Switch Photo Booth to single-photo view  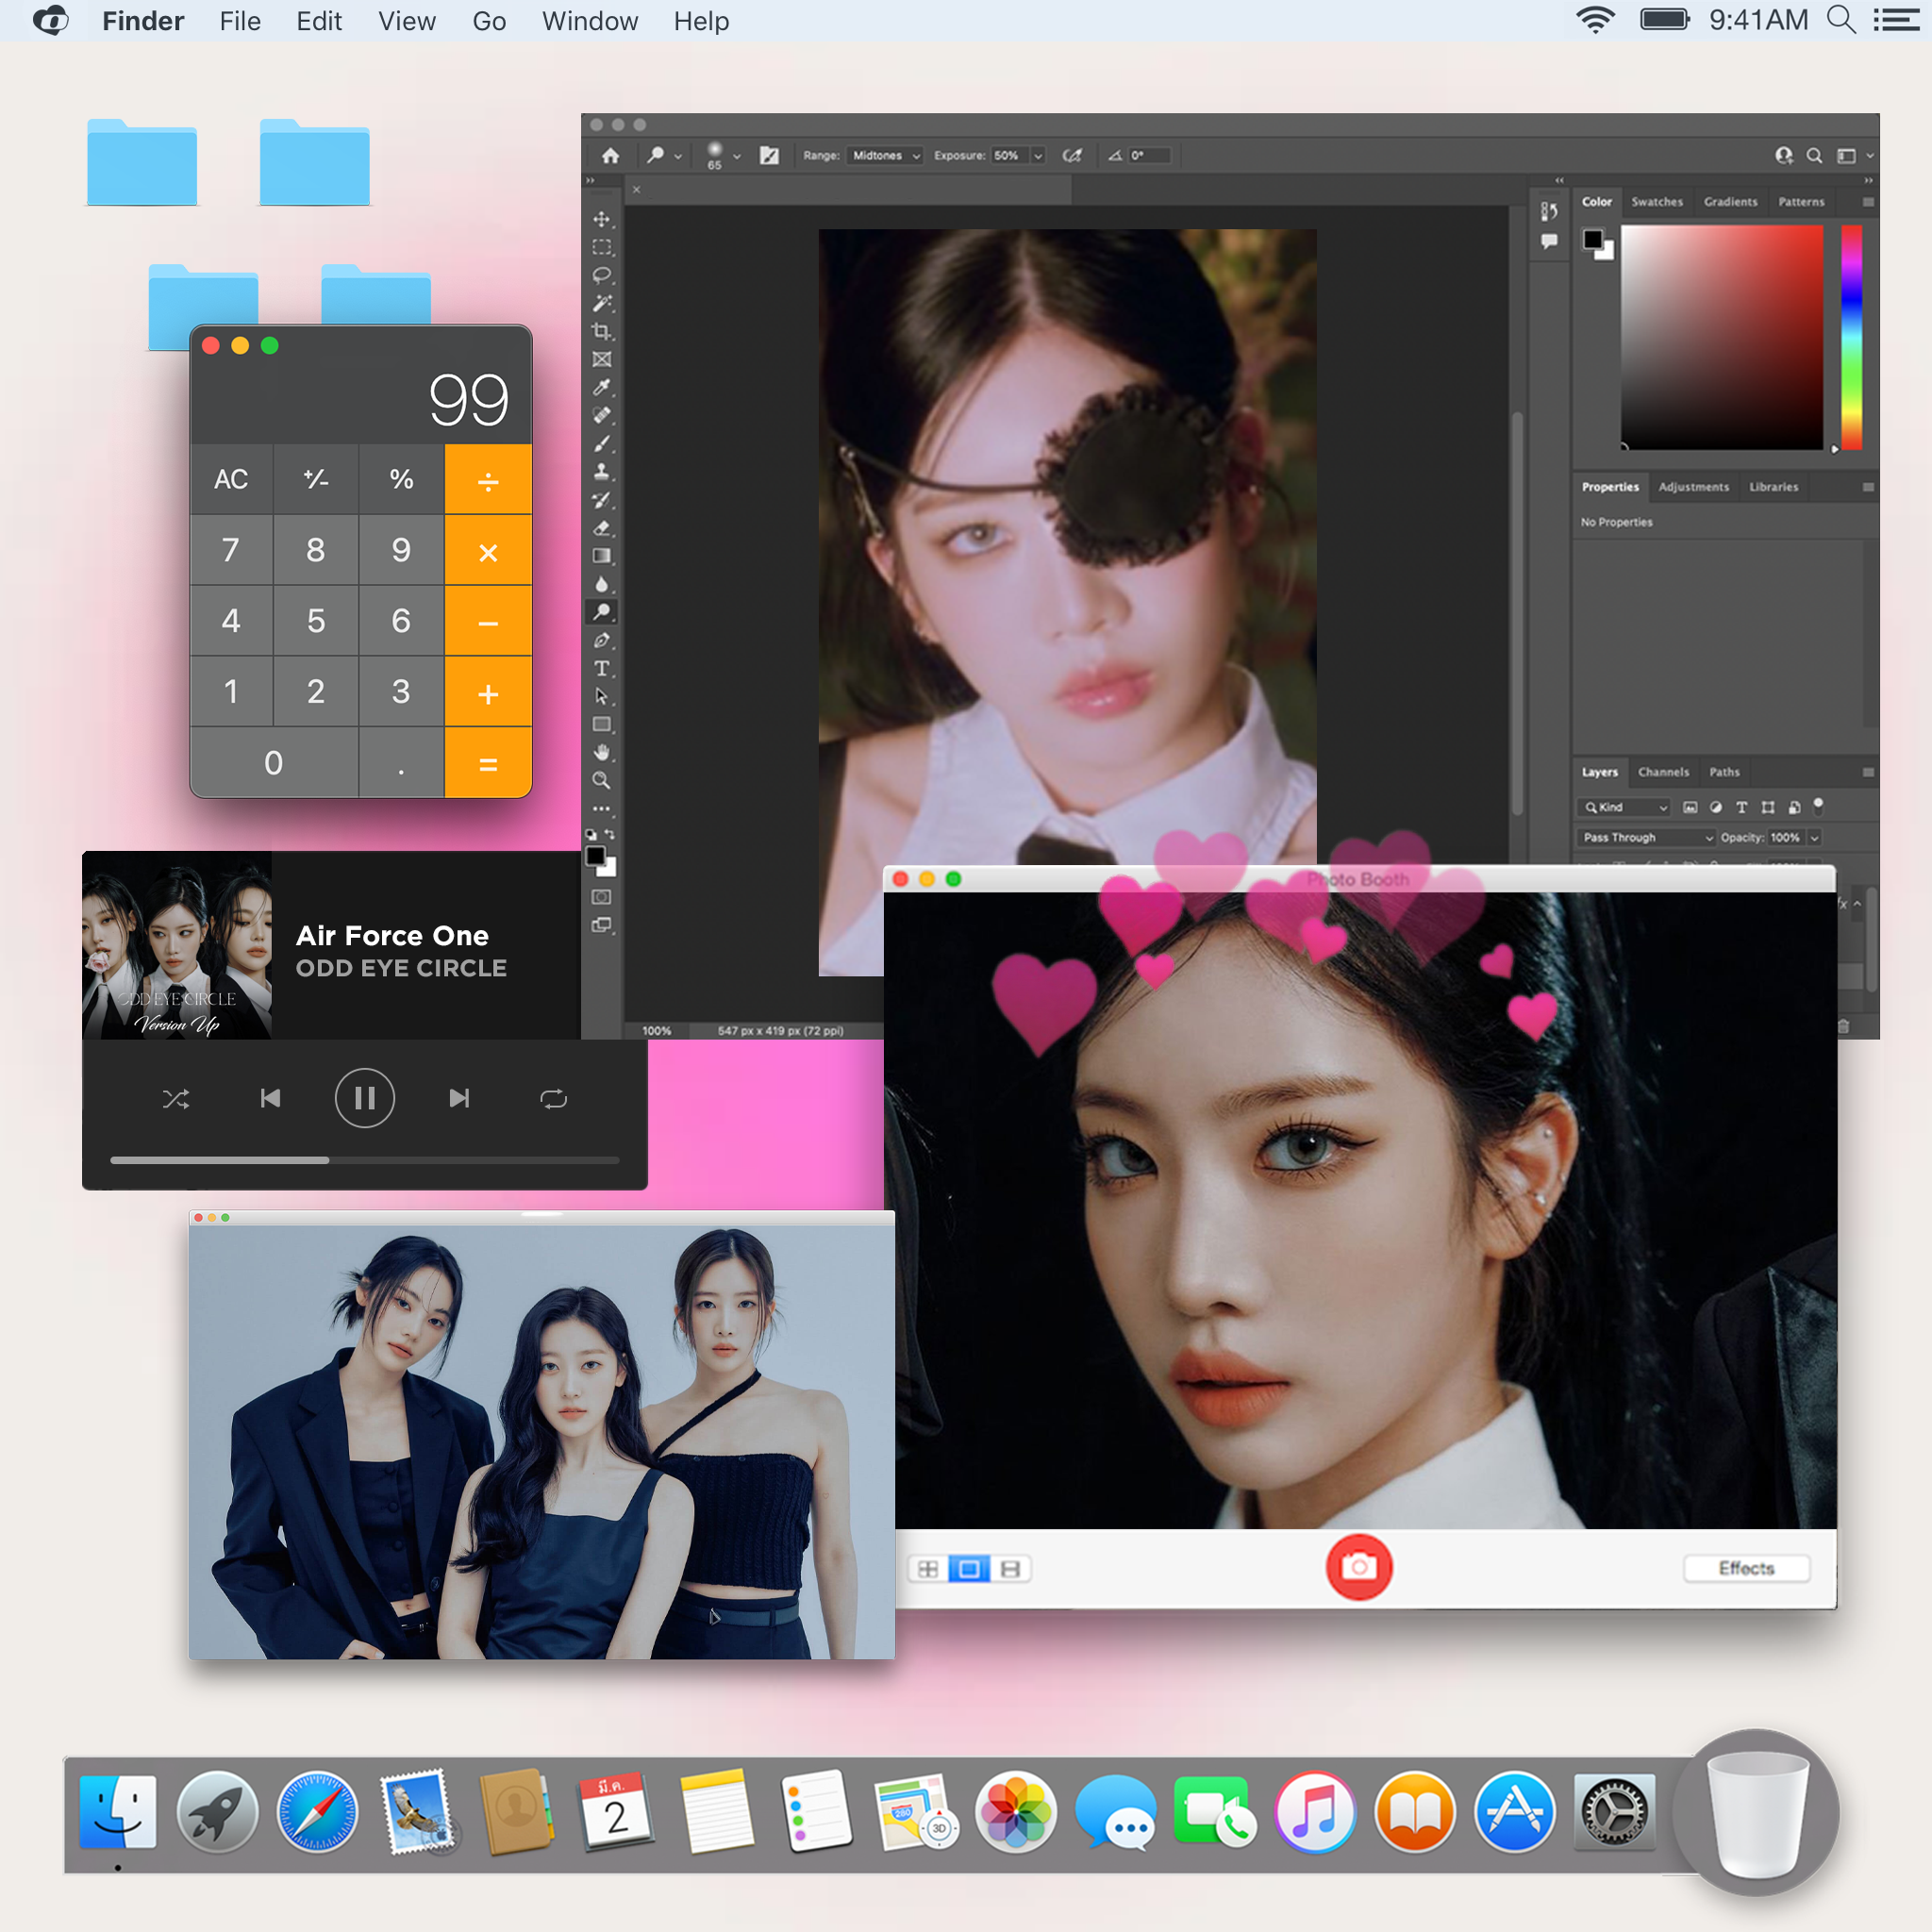tap(969, 1568)
